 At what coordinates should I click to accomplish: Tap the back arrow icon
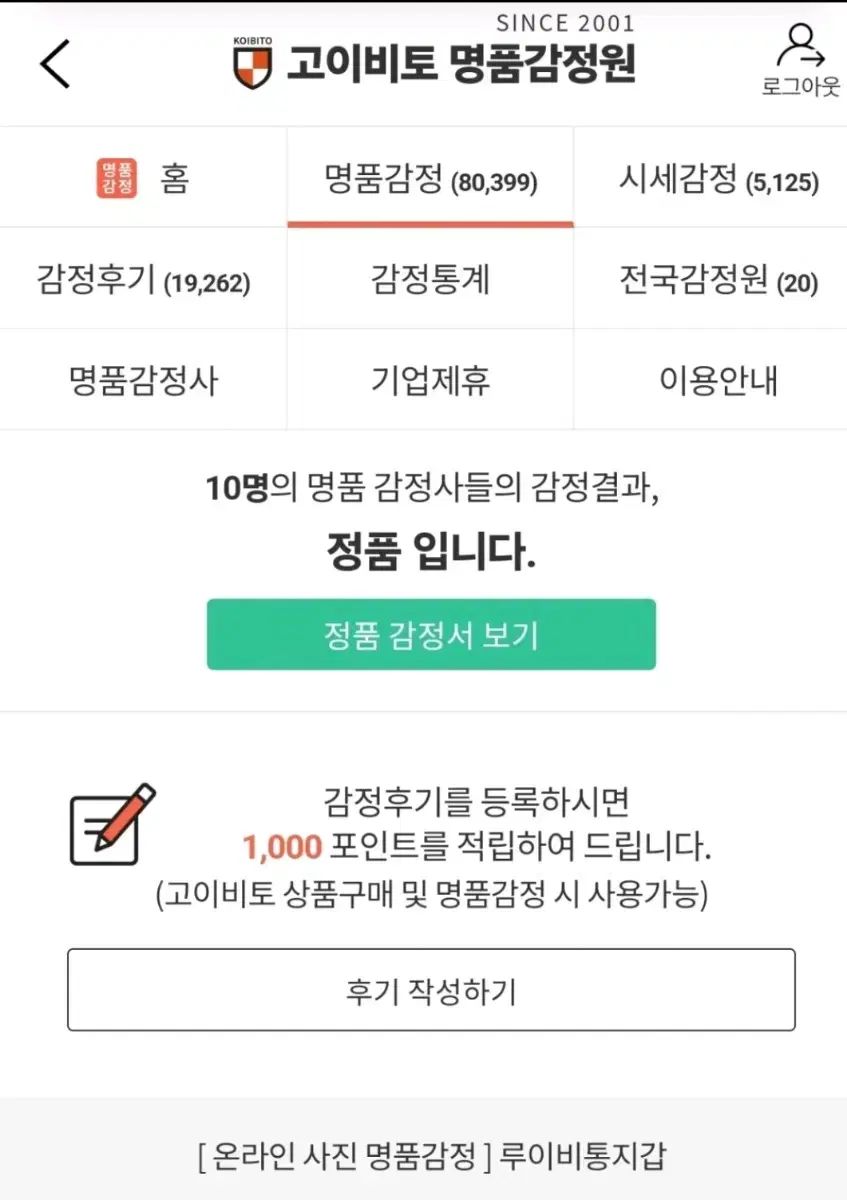click(x=55, y=65)
